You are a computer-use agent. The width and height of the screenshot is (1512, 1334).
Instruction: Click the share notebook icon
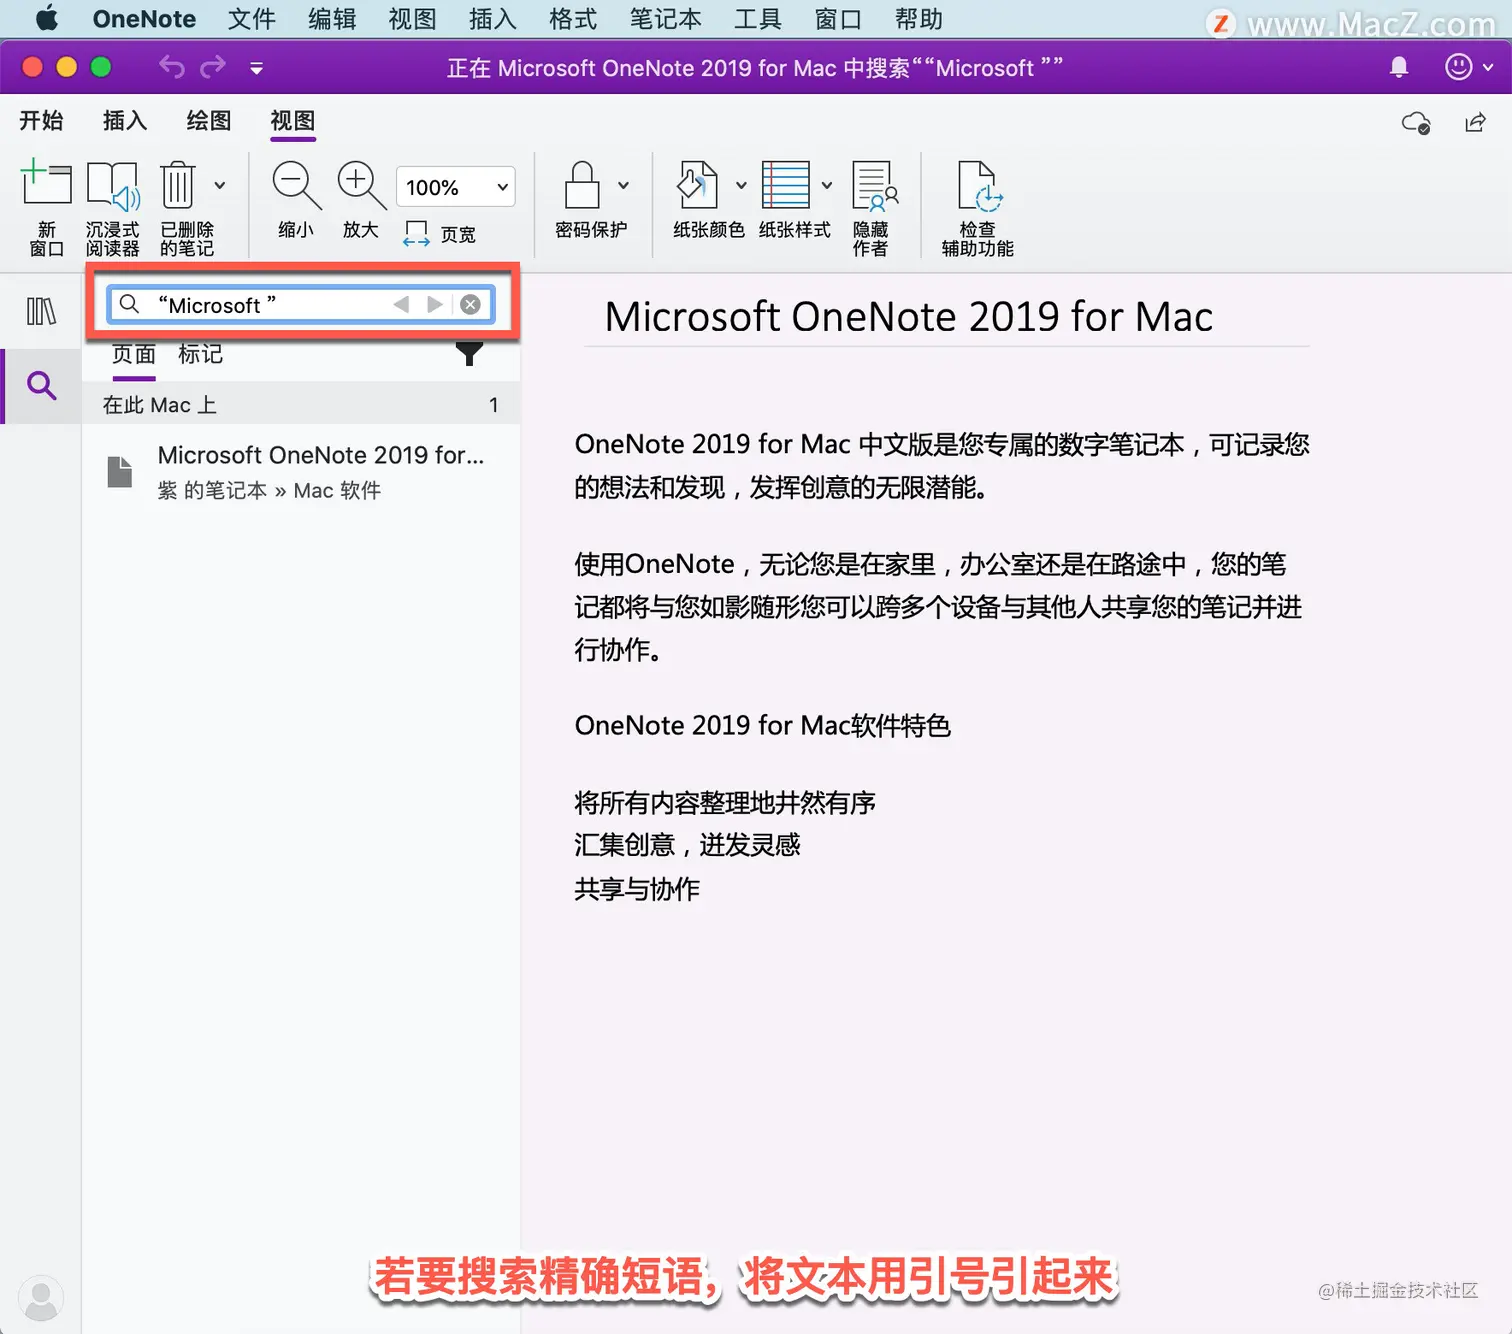click(x=1475, y=122)
